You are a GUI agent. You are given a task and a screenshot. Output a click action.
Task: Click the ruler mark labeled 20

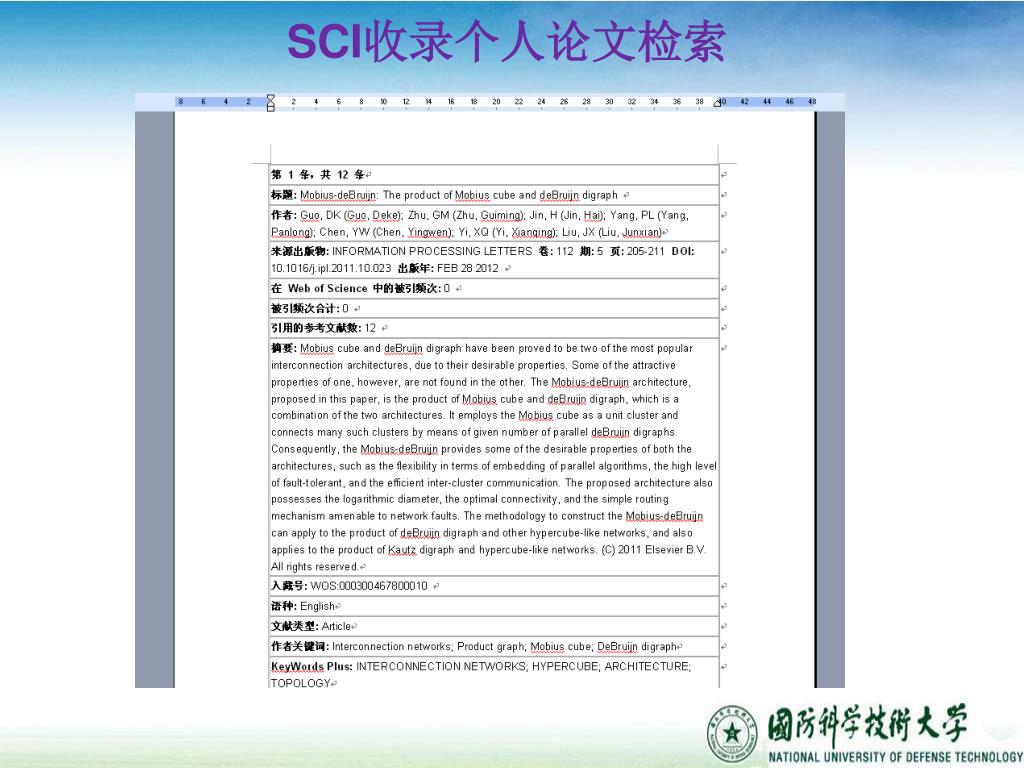(496, 102)
